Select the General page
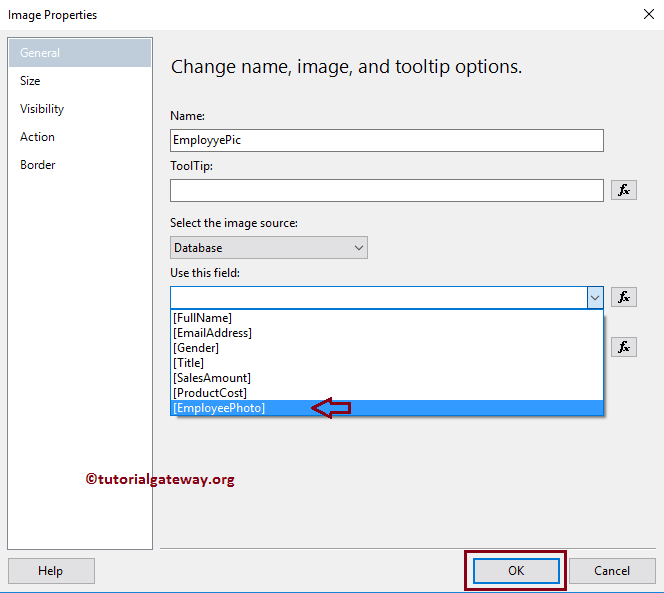Image resolution: width=664 pixels, height=593 pixels. pyautogui.click(x=80, y=53)
